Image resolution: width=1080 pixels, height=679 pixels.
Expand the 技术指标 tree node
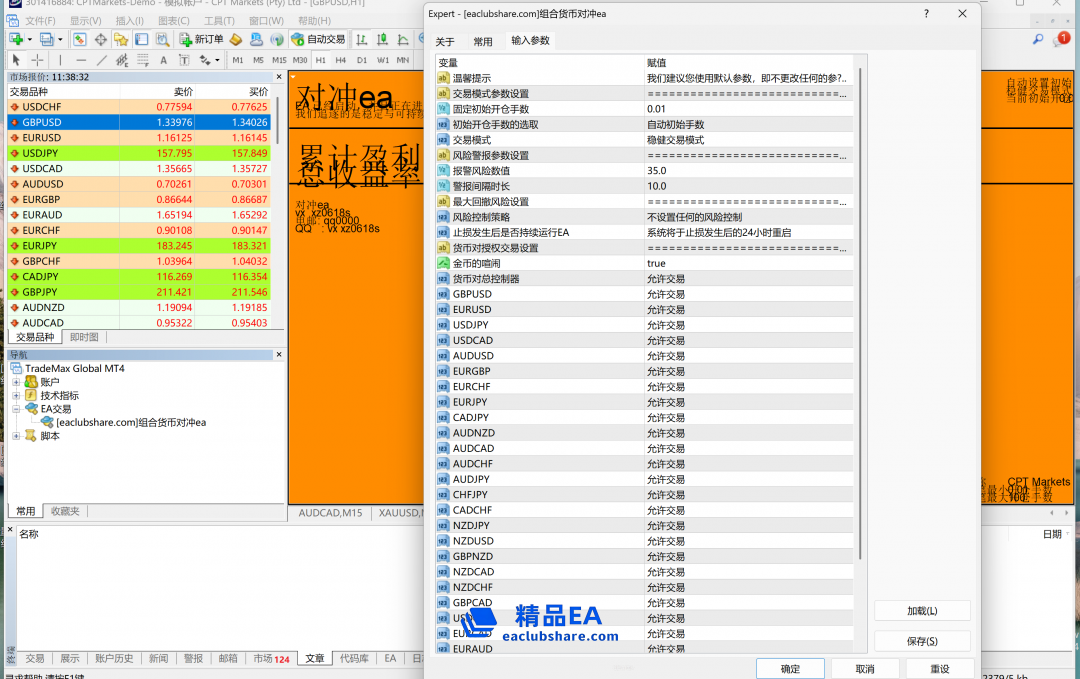pos(16,395)
